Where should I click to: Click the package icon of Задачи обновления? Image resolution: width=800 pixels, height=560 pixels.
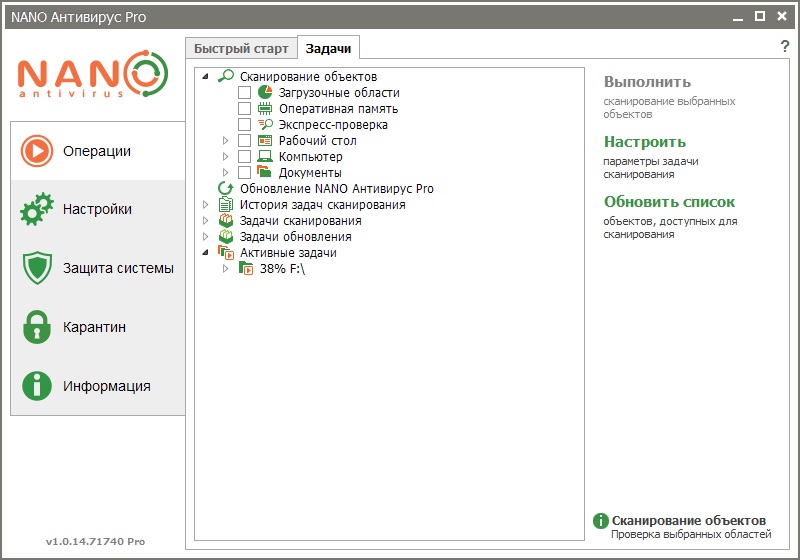226,237
